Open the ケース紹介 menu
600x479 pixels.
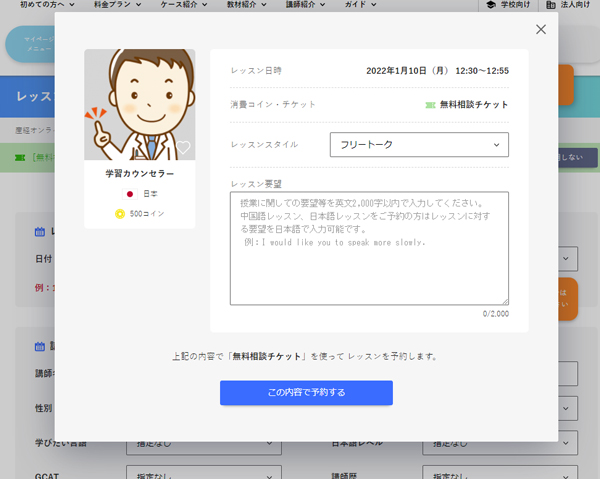point(182,5)
